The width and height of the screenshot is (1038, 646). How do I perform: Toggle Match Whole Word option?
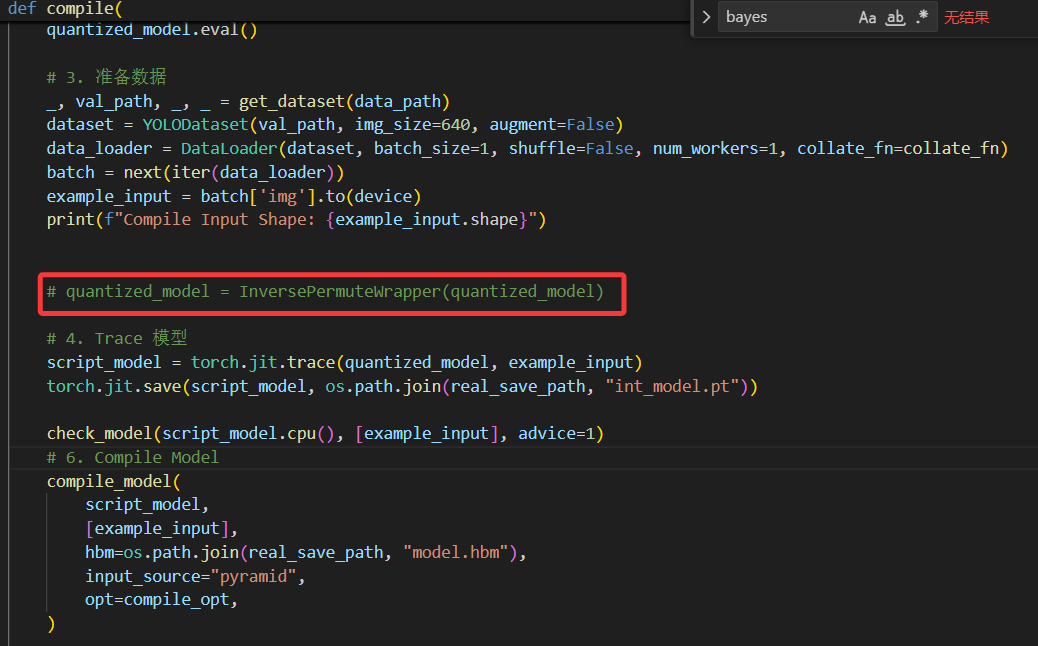[x=895, y=17]
